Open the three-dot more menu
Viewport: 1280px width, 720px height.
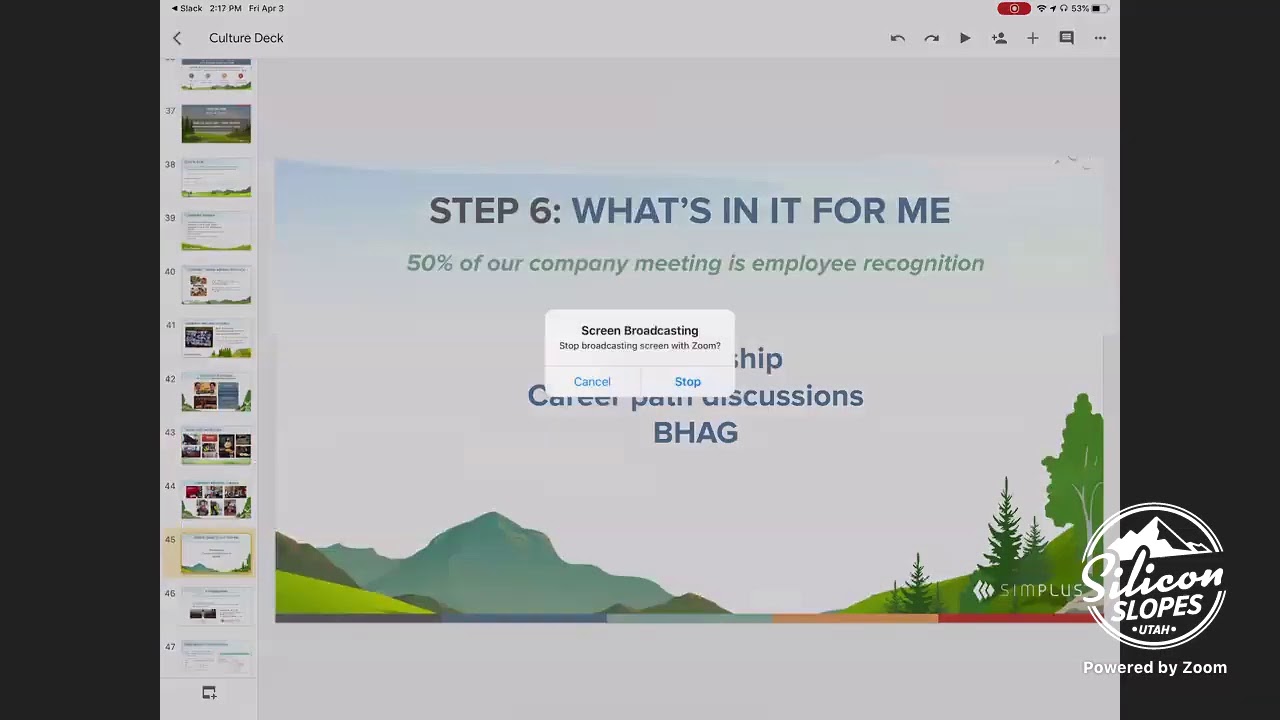point(1100,38)
